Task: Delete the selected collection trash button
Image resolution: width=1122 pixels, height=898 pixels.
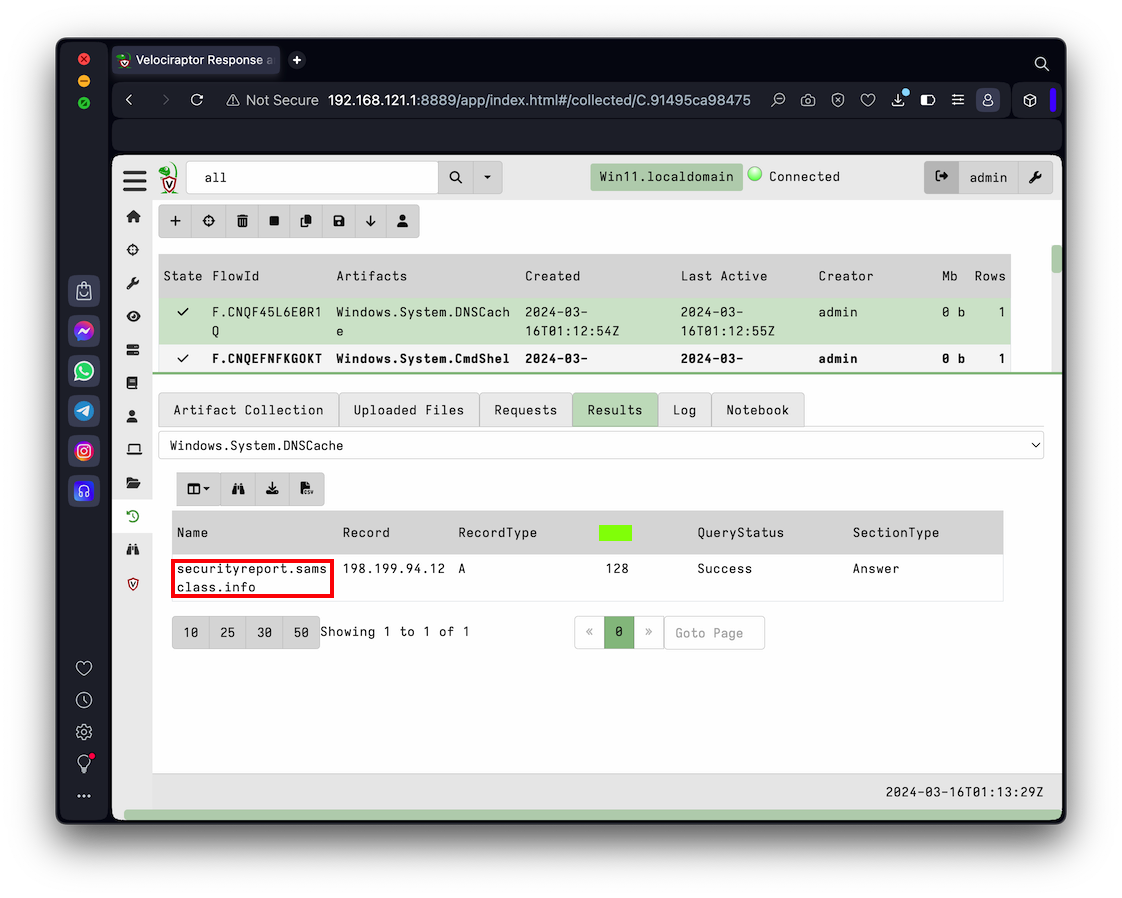Action: coord(243,221)
